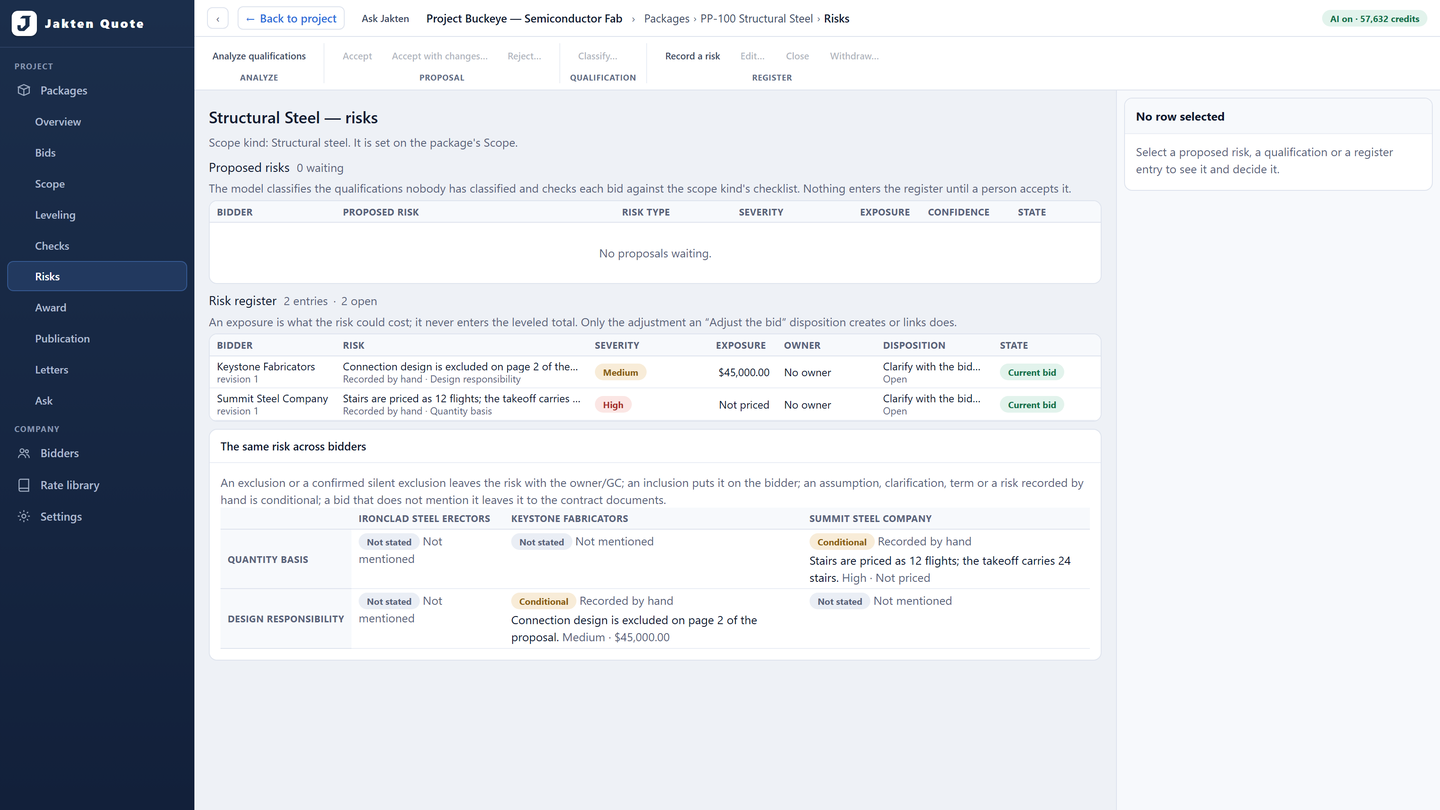Click the Confidence header in Proposed risks
The height and width of the screenshot is (810, 1440).
point(958,212)
